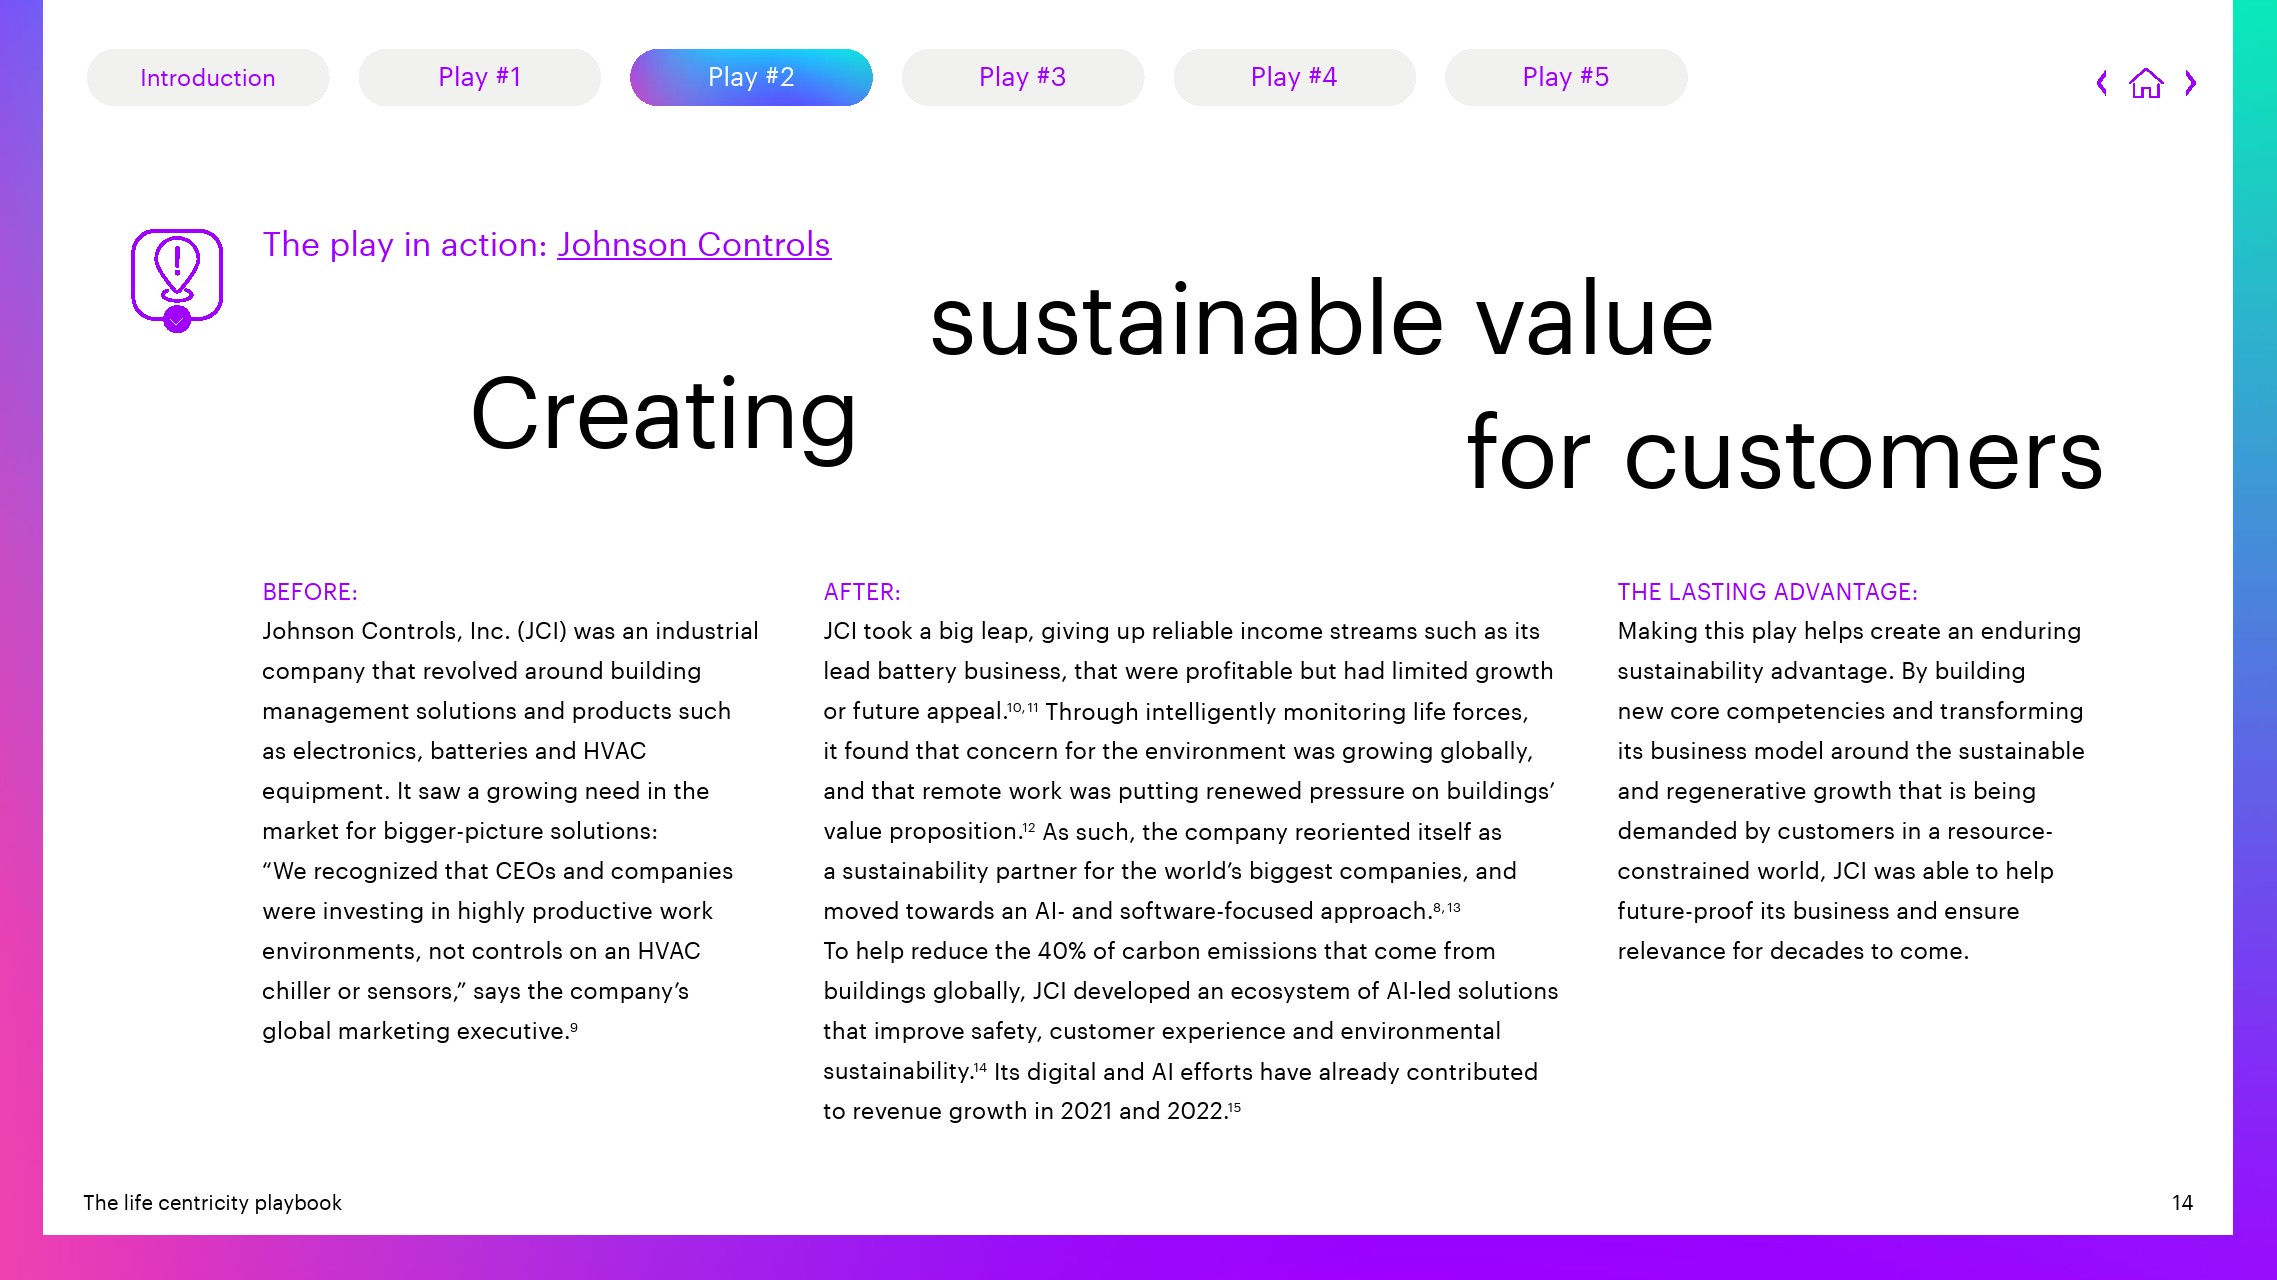The width and height of the screenshot is (2277, 1280).
Task: Click the top-right forward chevron
Action: (2191, 83)
